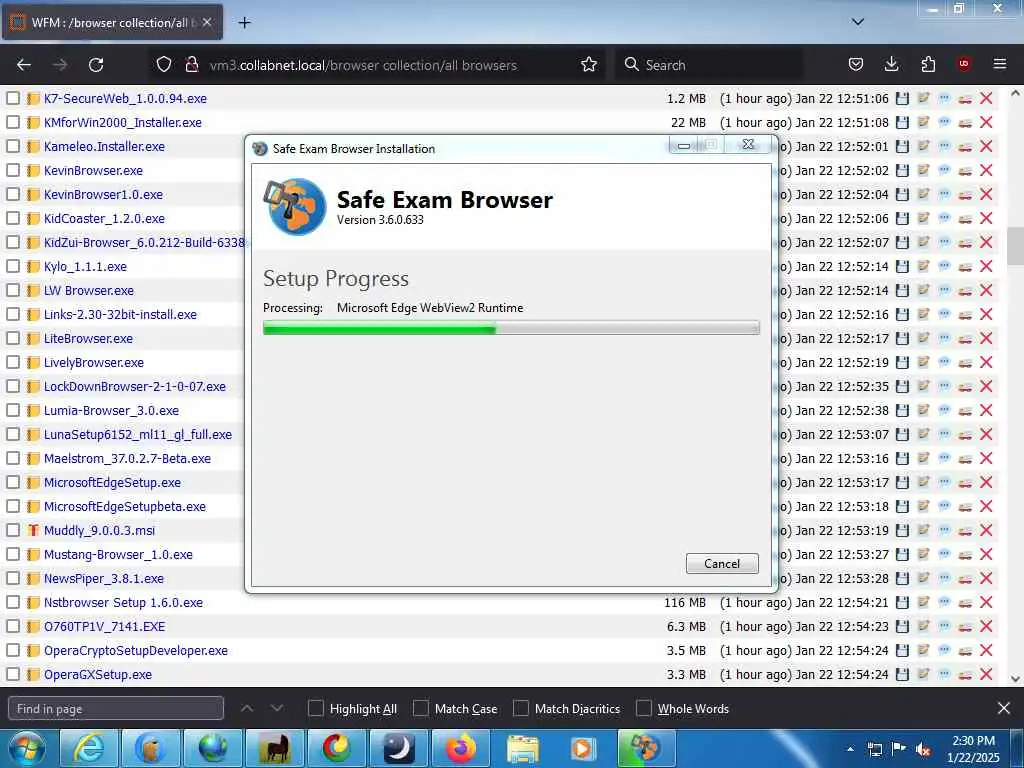
Task: Open LockDownBrowser-2-1-0-07.exe file link
Action: [135, 387]
